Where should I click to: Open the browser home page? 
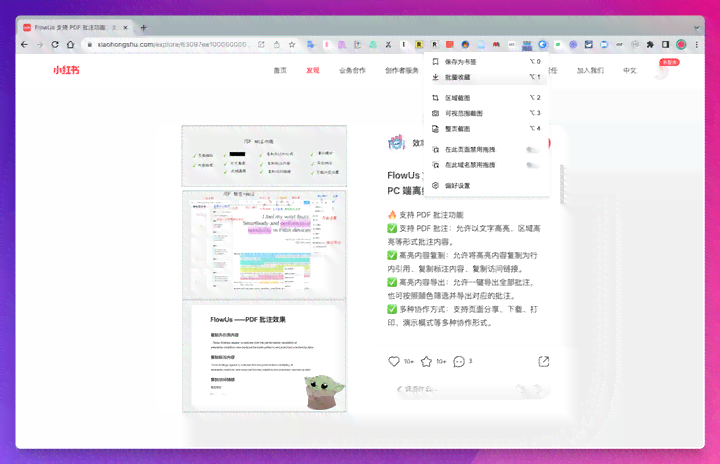[x=70, y=45]
